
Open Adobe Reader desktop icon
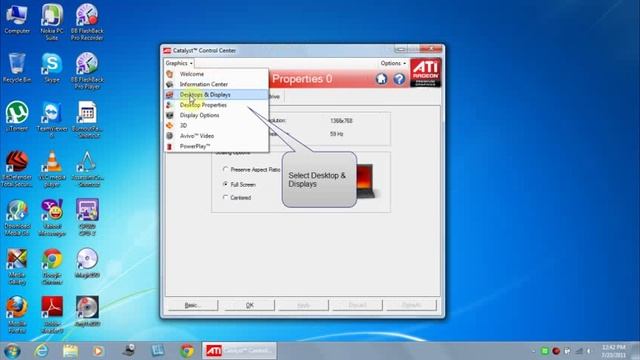[x=52, y=315]
